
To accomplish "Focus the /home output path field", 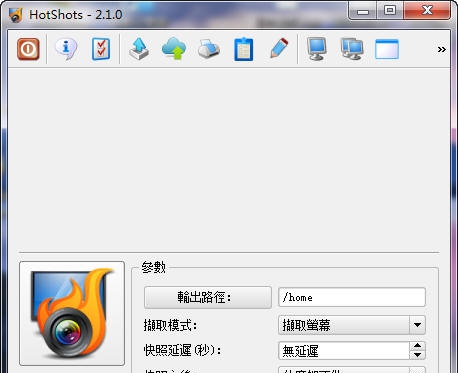I will pos(352,297).
